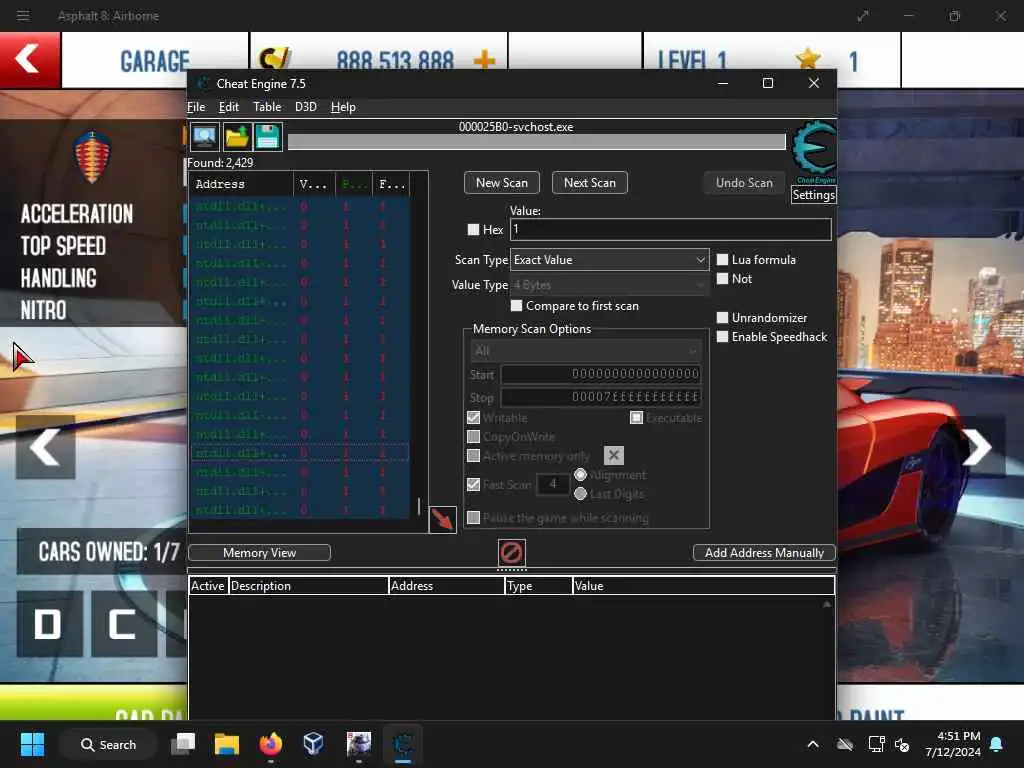The height and width of the screenshot is (768, 1024).
Task: Open the Windows Start menu
Action: point(32,744)
